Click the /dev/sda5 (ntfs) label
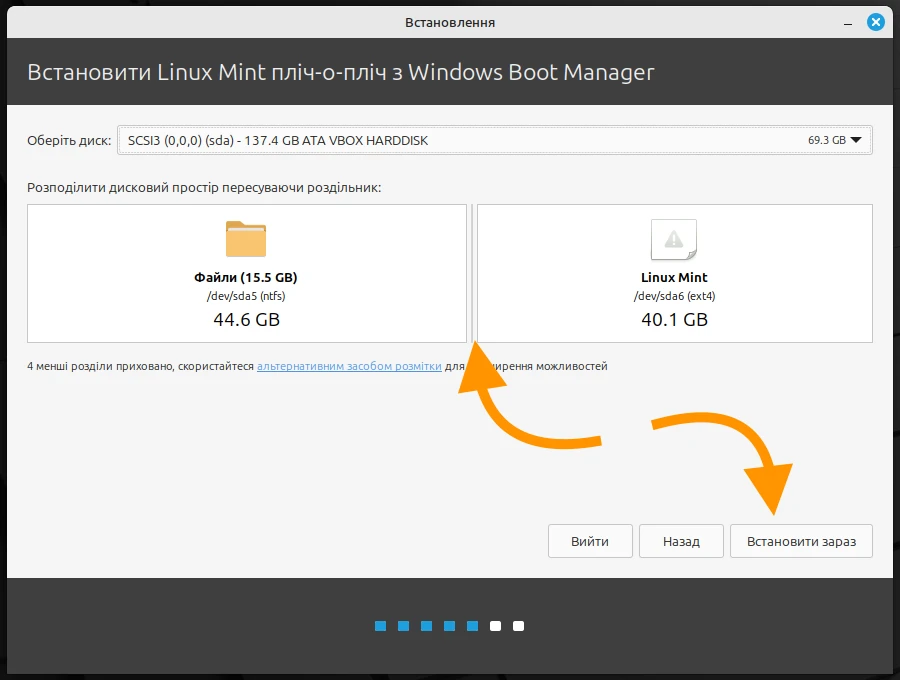 point(246,296)
